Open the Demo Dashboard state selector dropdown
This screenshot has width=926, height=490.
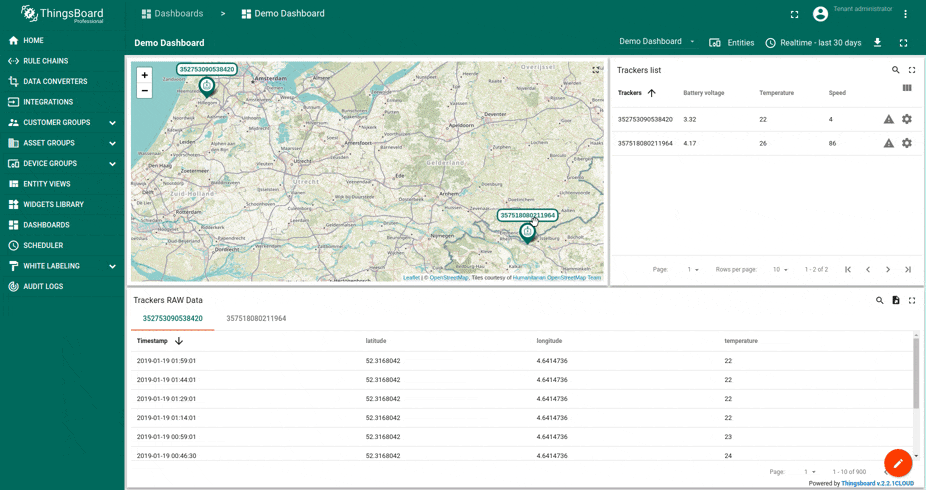point(657,42)
